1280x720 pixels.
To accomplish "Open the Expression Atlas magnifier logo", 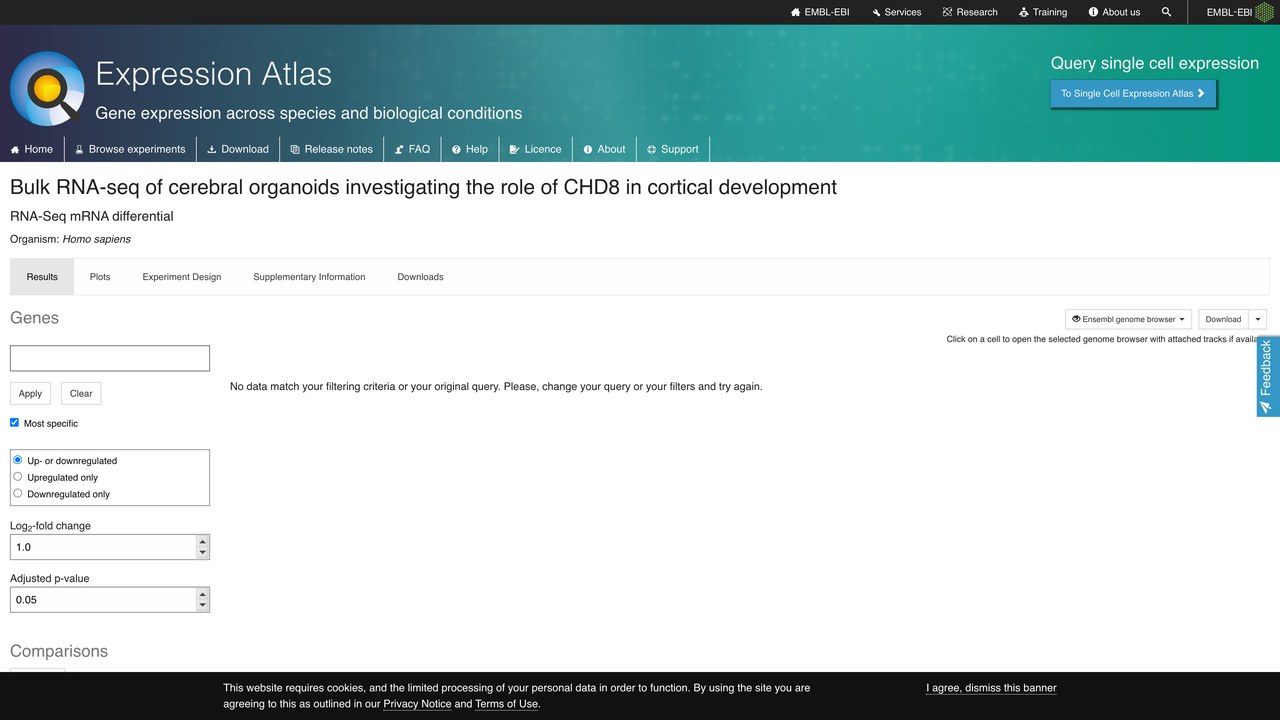I will [x=47, y=89].
